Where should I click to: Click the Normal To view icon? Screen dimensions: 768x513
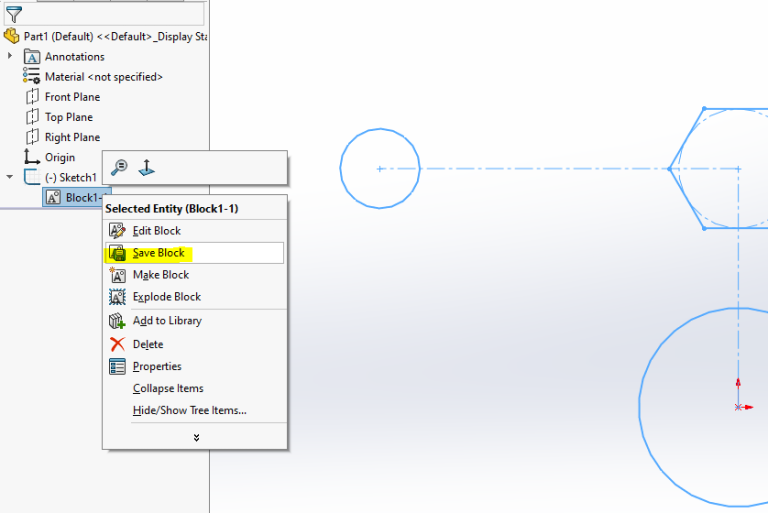point(146,168)
